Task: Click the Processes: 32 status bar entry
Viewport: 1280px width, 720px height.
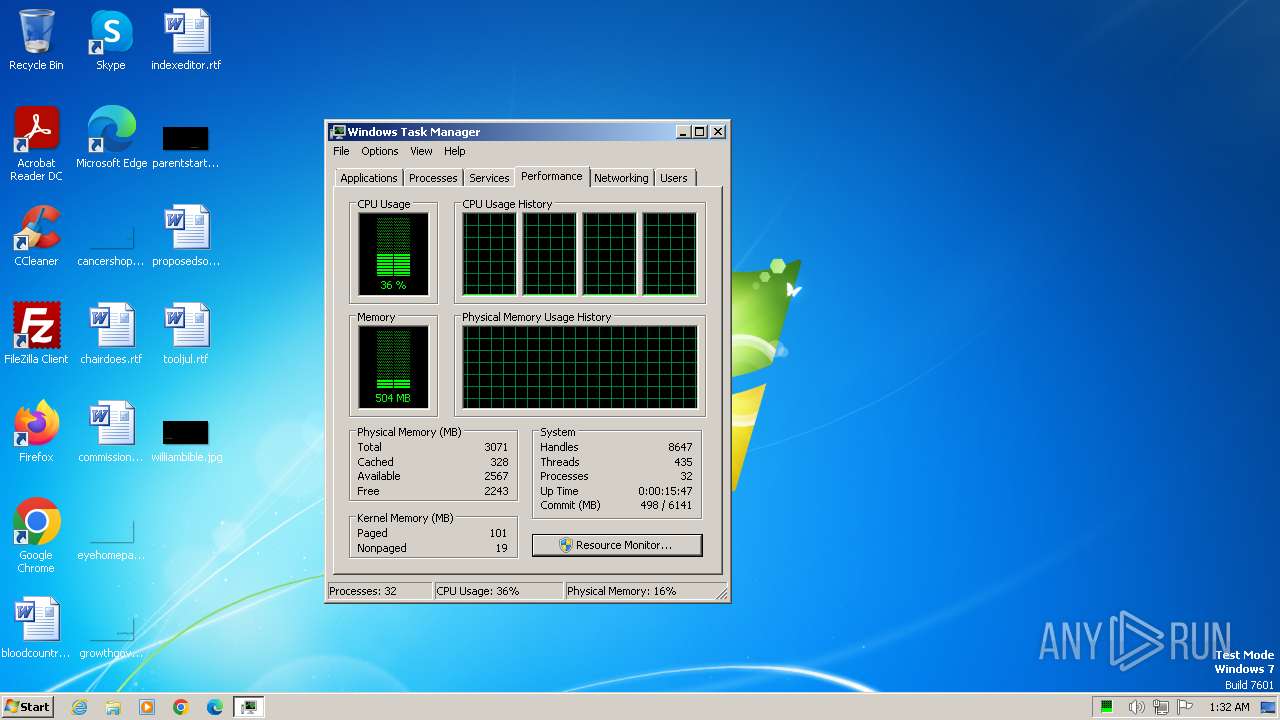Action: [380, 591]
